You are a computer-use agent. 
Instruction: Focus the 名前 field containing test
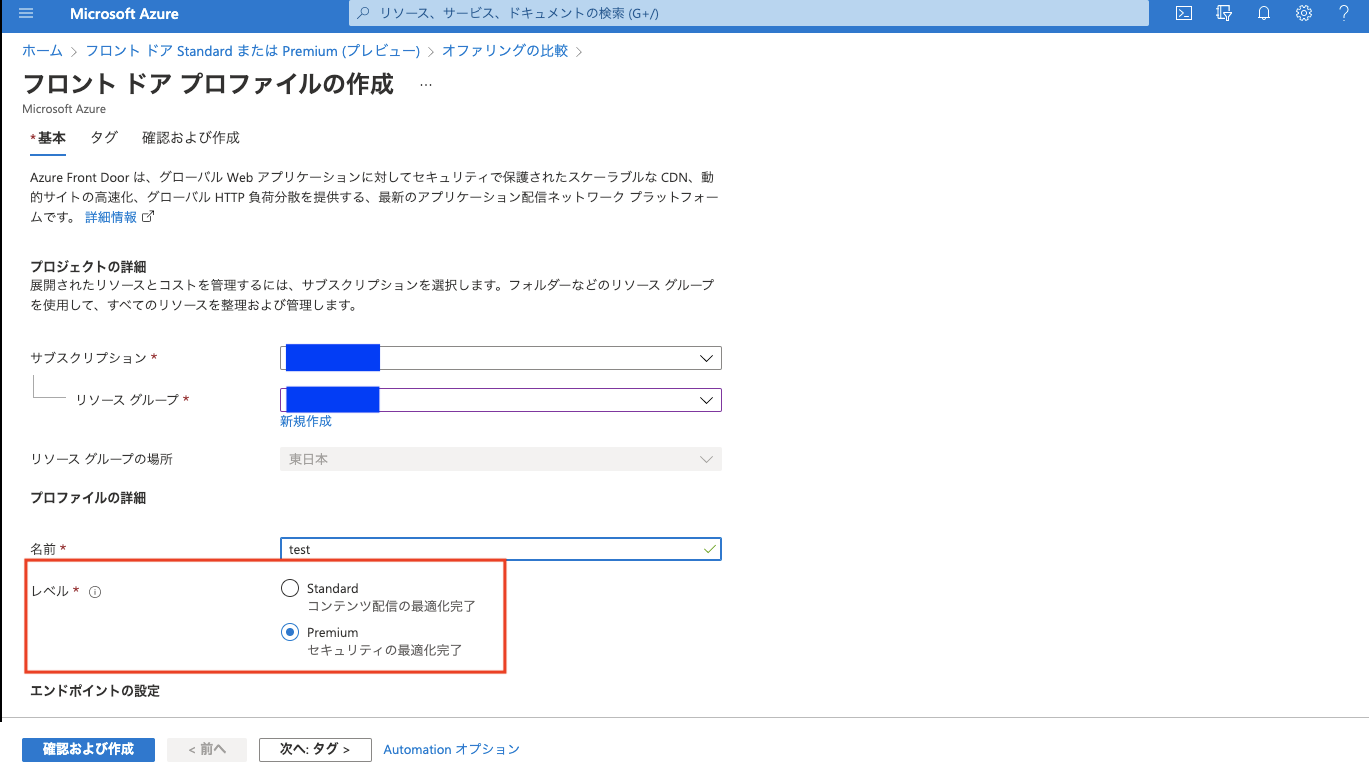501,549
